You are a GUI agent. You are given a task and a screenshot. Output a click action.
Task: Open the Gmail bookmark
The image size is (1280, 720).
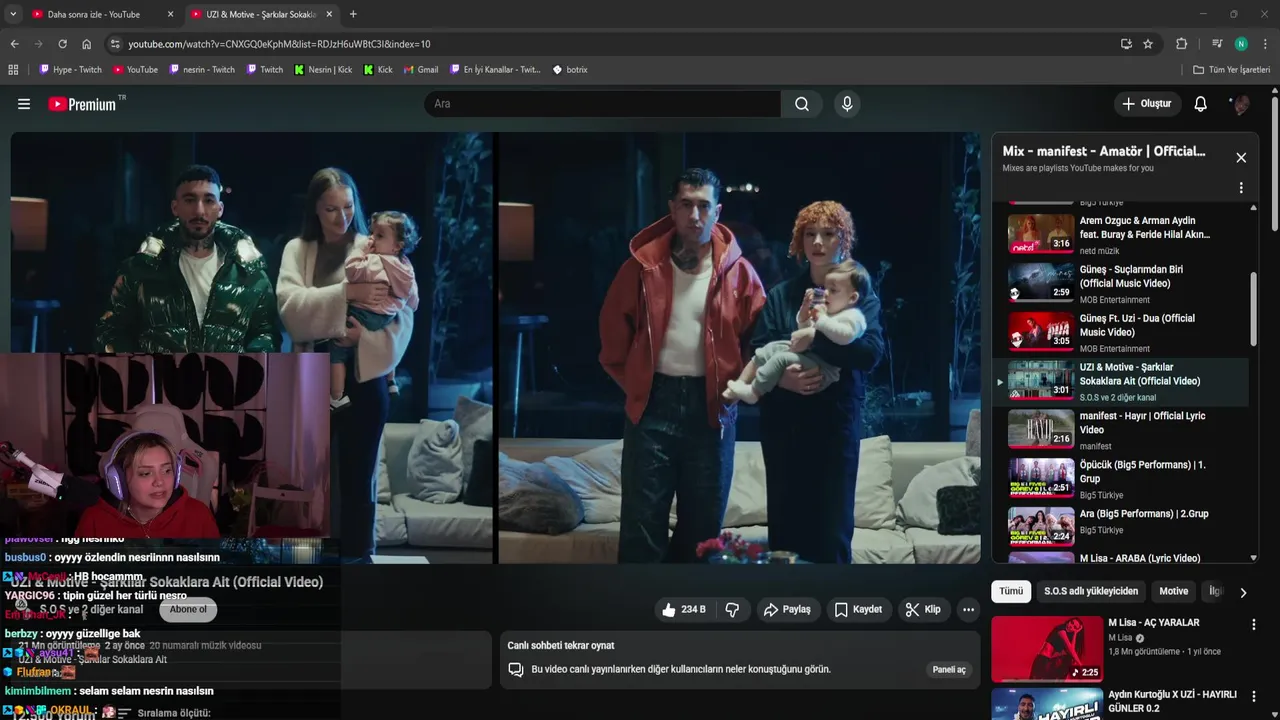[x=421, y=70]
